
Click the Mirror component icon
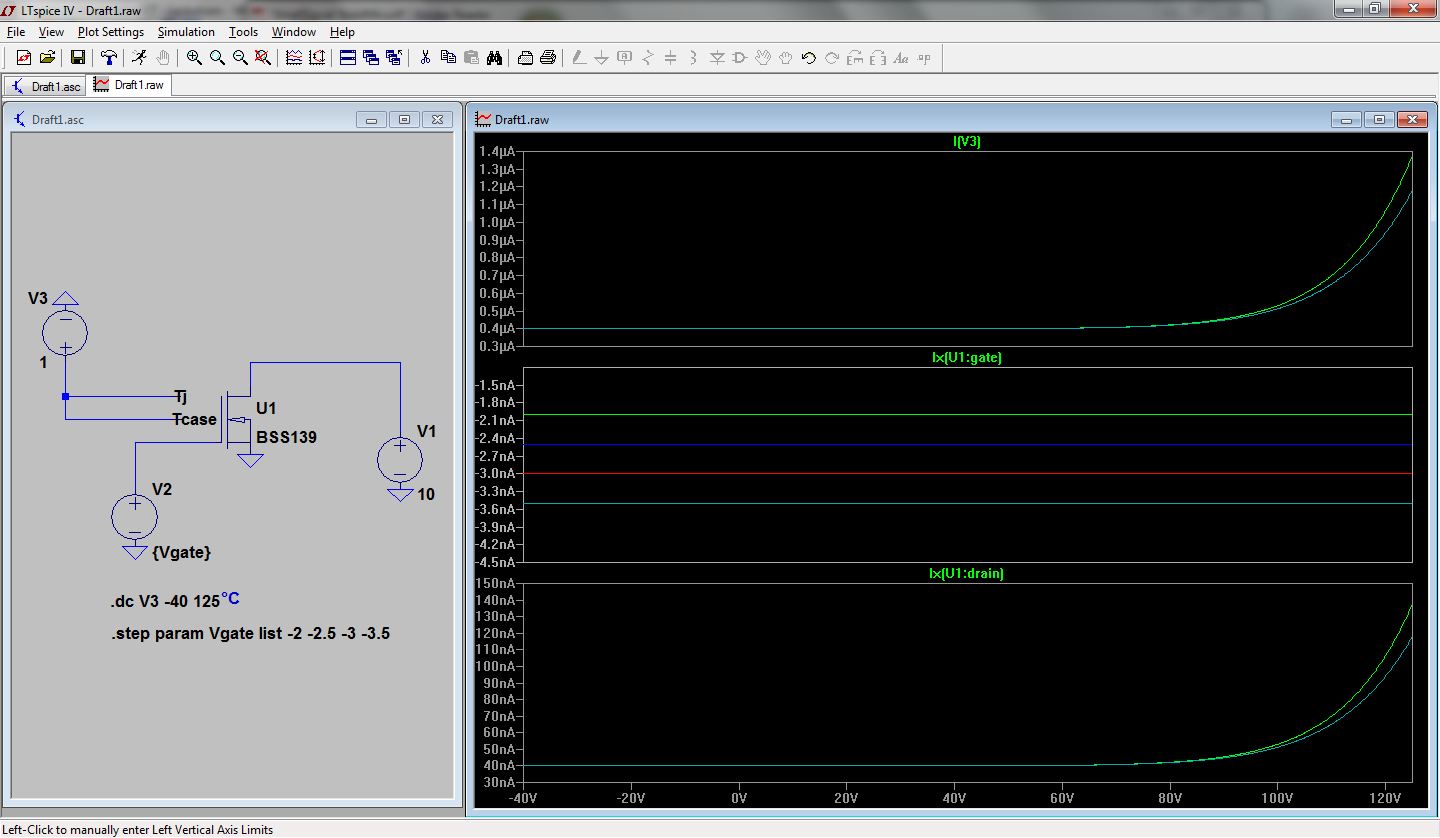878,58
